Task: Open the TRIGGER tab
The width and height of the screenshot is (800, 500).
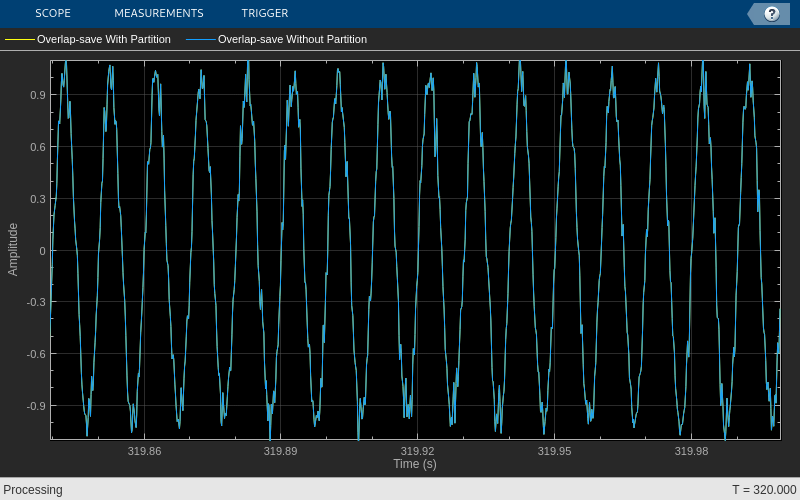Action: pos(265,13)
